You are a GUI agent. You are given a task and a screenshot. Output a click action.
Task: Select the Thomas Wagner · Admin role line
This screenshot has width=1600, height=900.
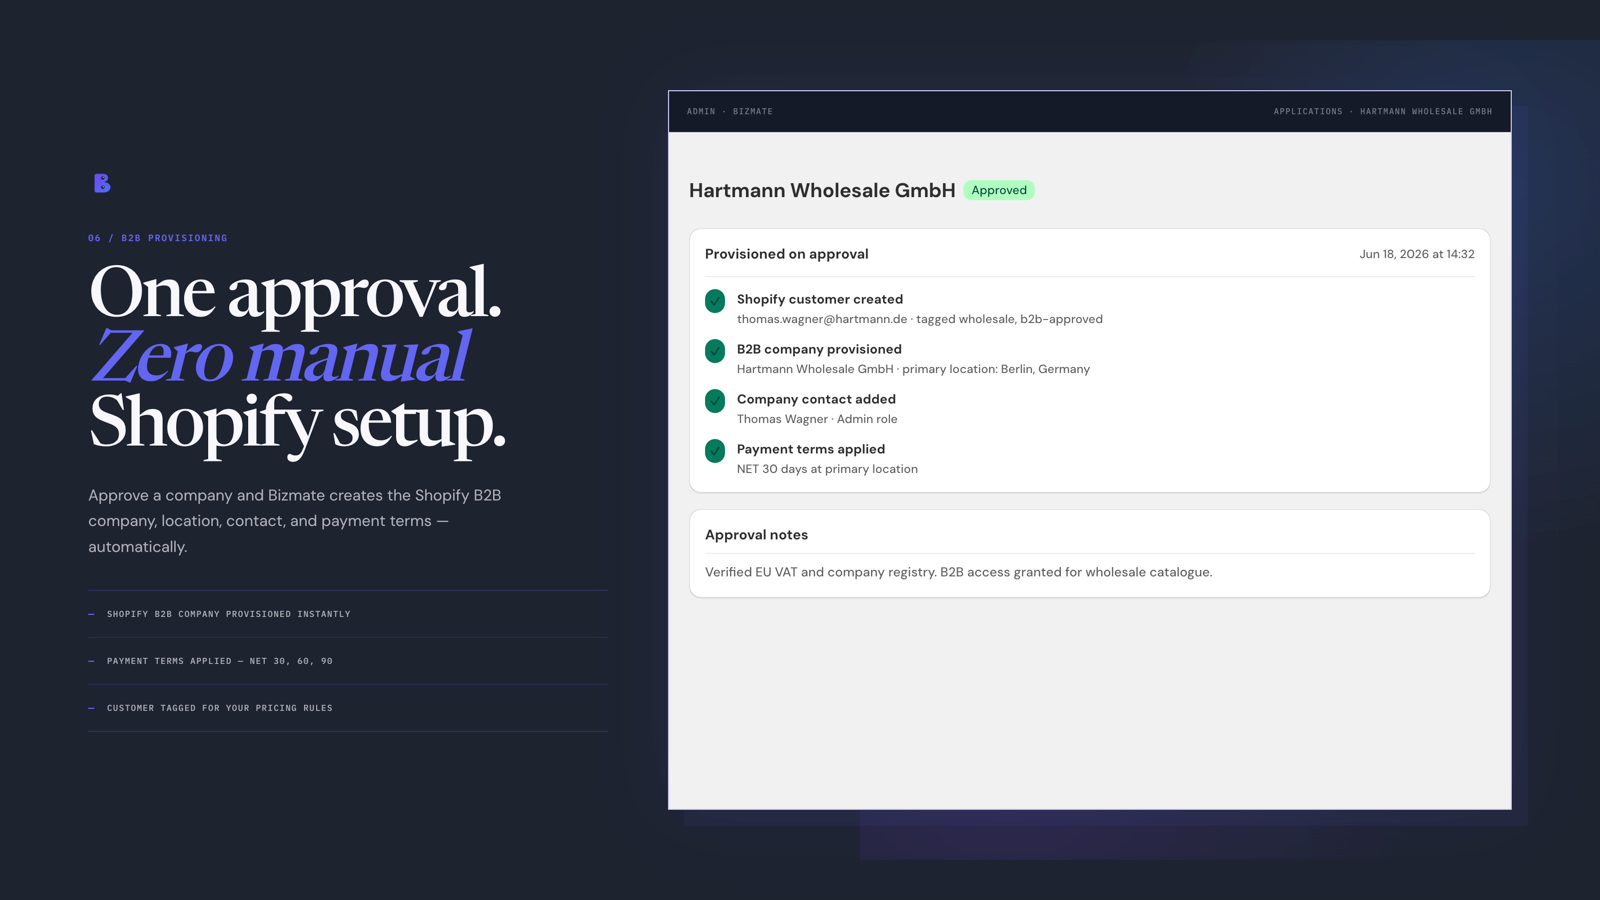817,419
